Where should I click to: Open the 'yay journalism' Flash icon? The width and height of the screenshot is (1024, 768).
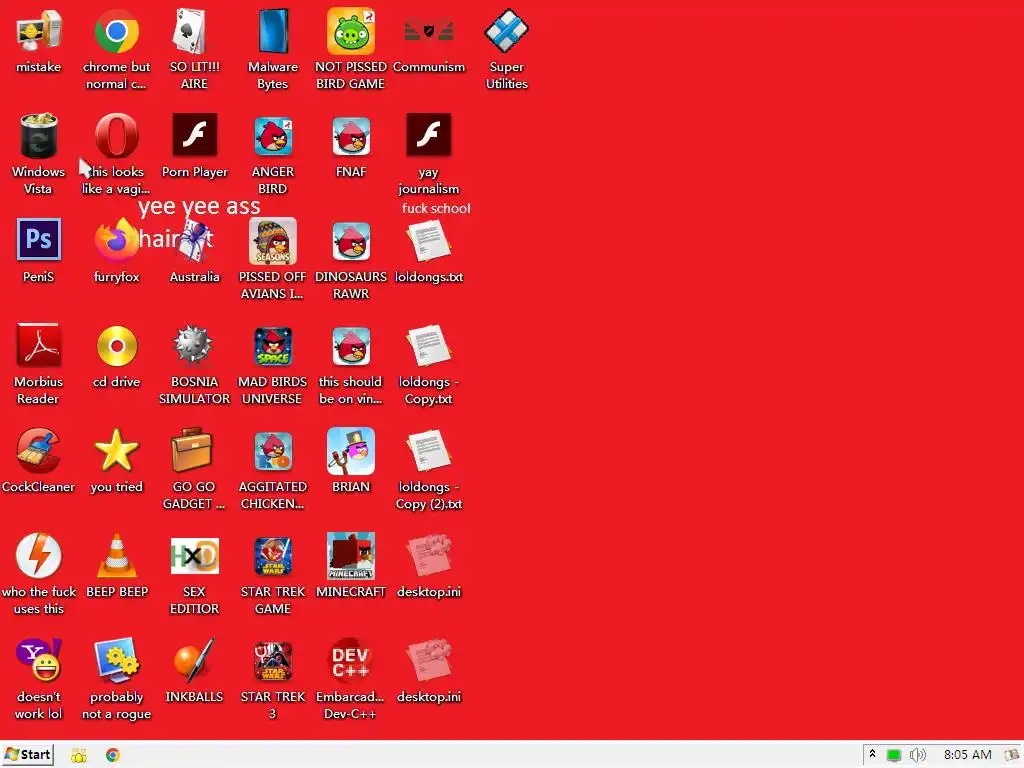pos(428,135)
